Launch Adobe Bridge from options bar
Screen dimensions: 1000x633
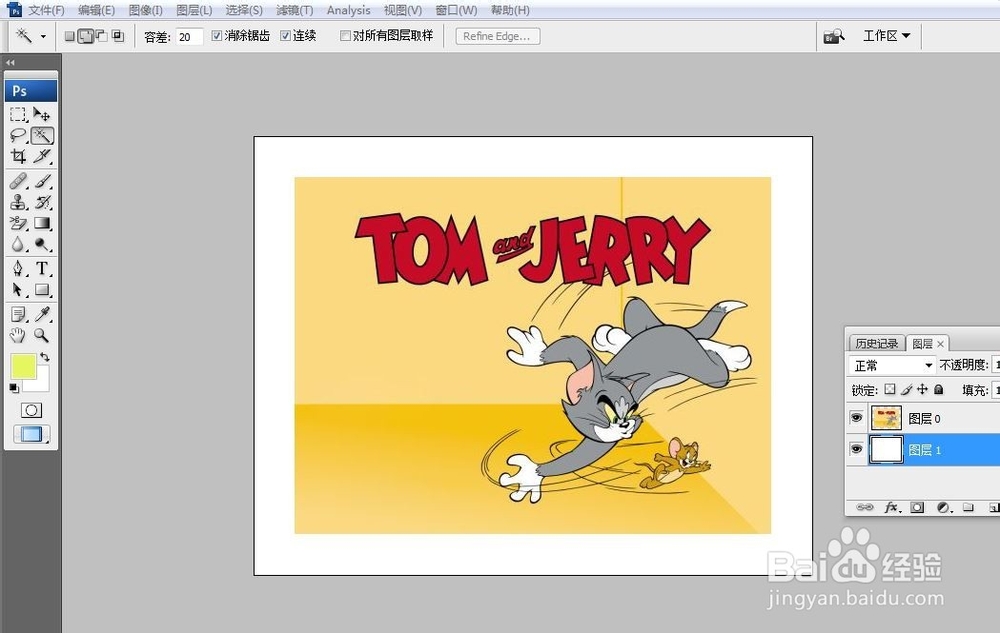pyautogui.click(x=834, y=36)
